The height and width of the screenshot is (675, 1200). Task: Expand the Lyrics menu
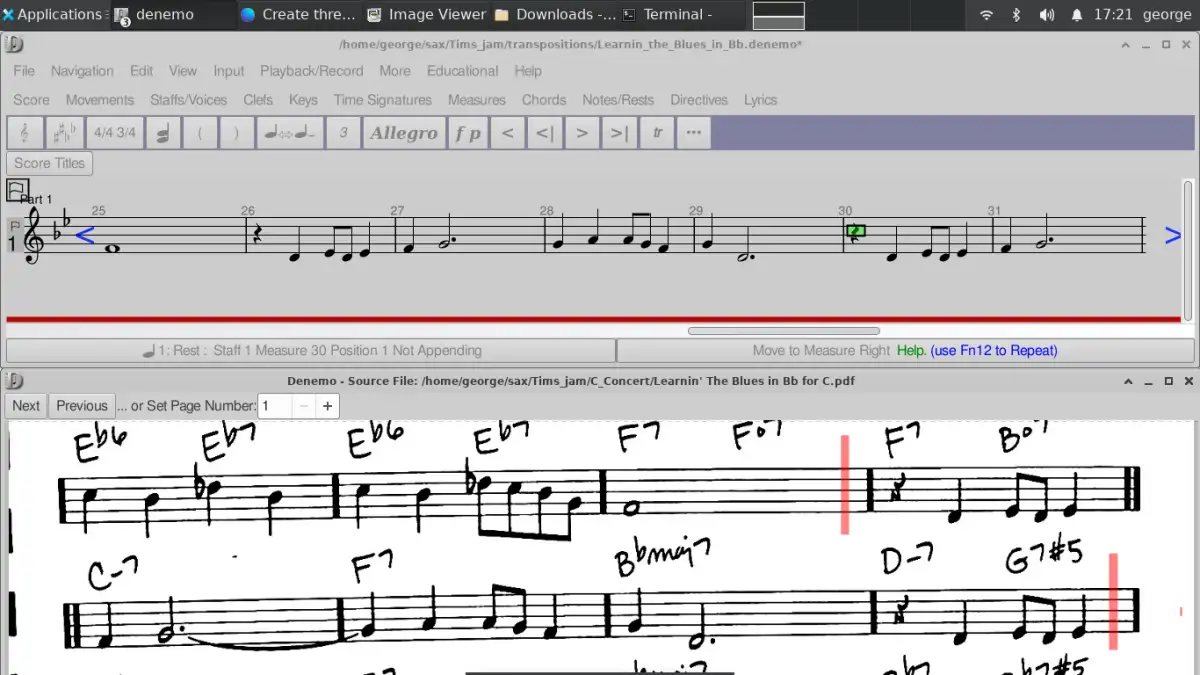[760, 100]
